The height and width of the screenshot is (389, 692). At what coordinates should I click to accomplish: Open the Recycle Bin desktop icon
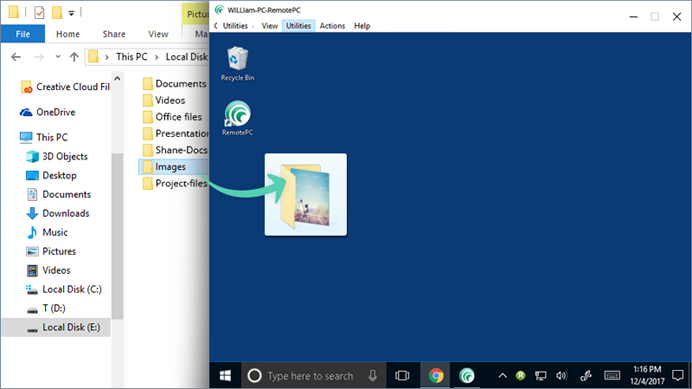point(237,64)
